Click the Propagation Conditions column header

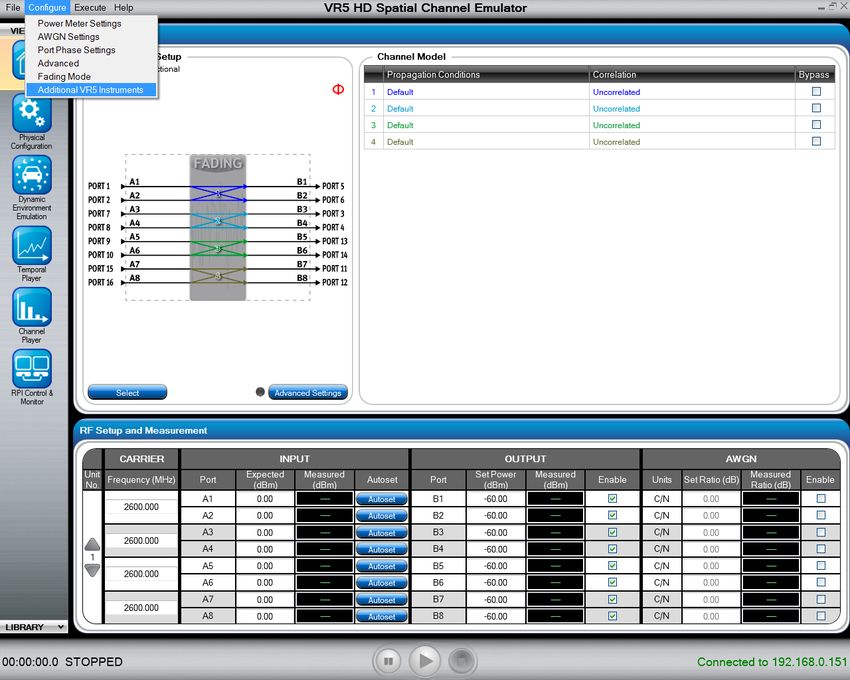coord(486,75)
